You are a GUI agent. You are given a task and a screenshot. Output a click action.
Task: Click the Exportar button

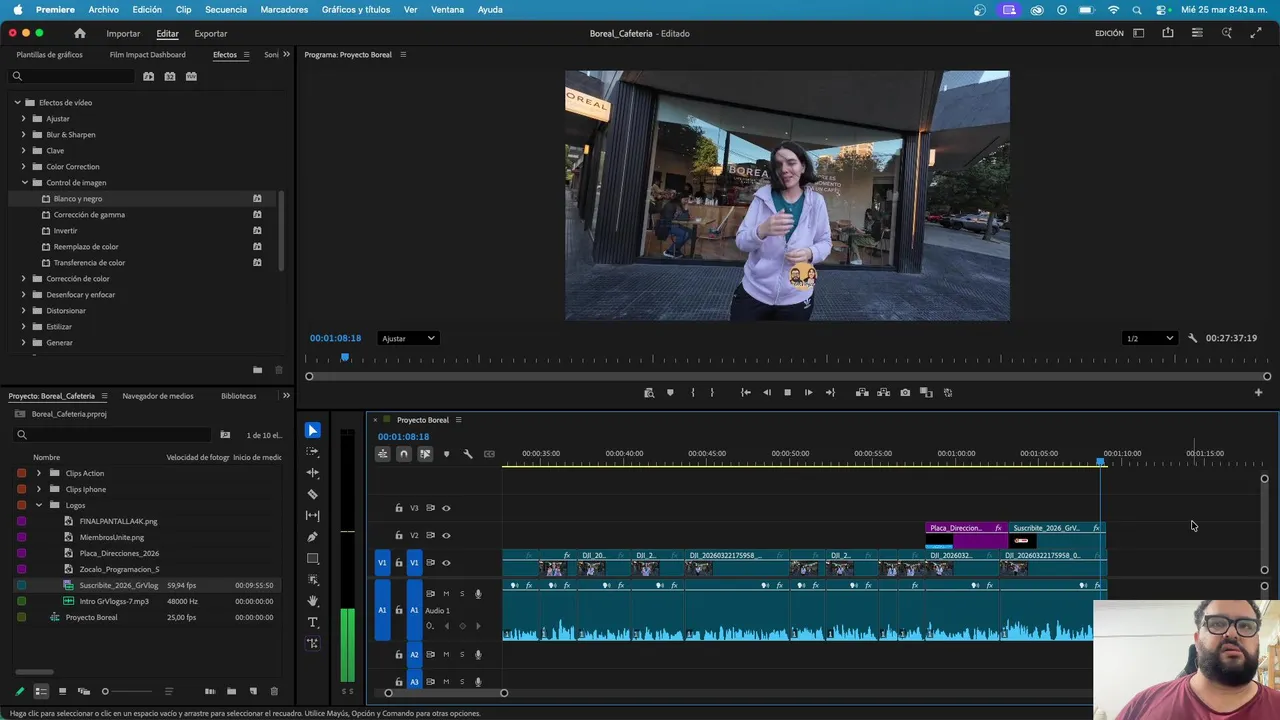tap(211, 33)
